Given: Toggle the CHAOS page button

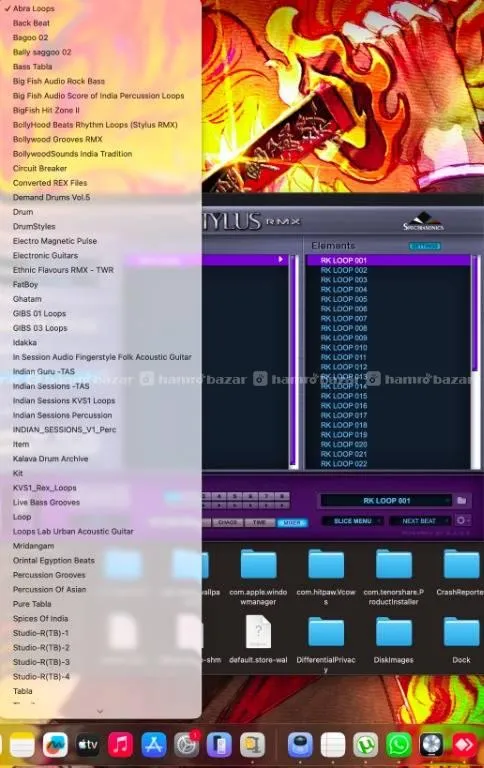Looking at the screenshot, I should (x=228, y=523).
